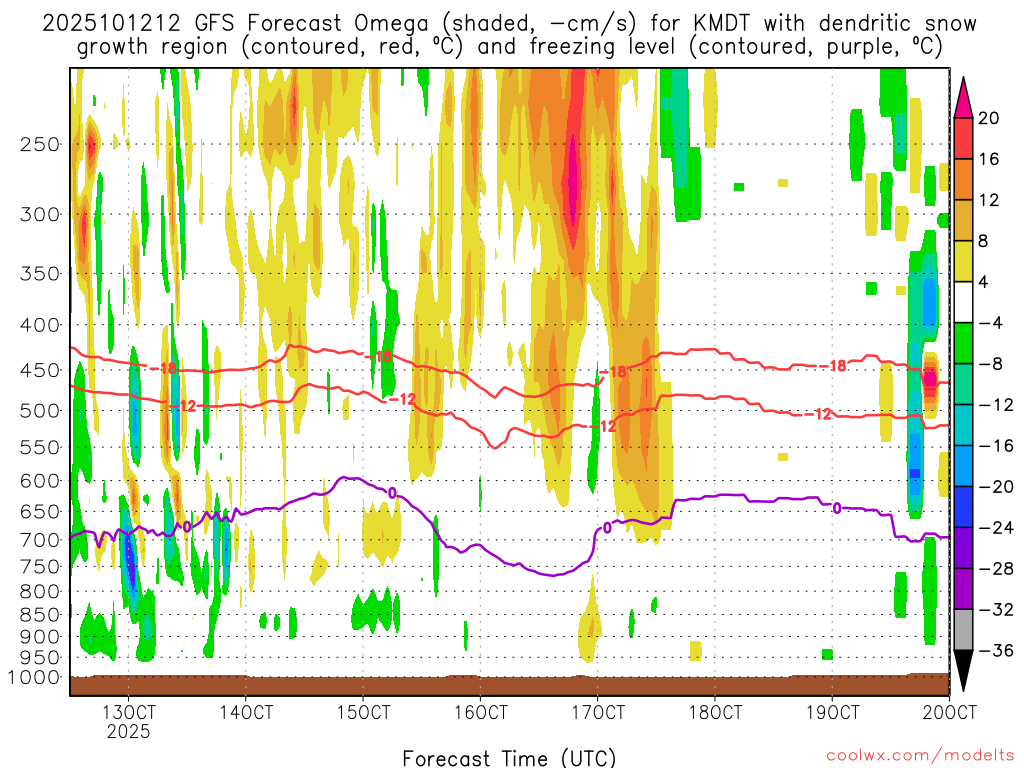Click the 400 pressure level label

click(x=40, y=325)
